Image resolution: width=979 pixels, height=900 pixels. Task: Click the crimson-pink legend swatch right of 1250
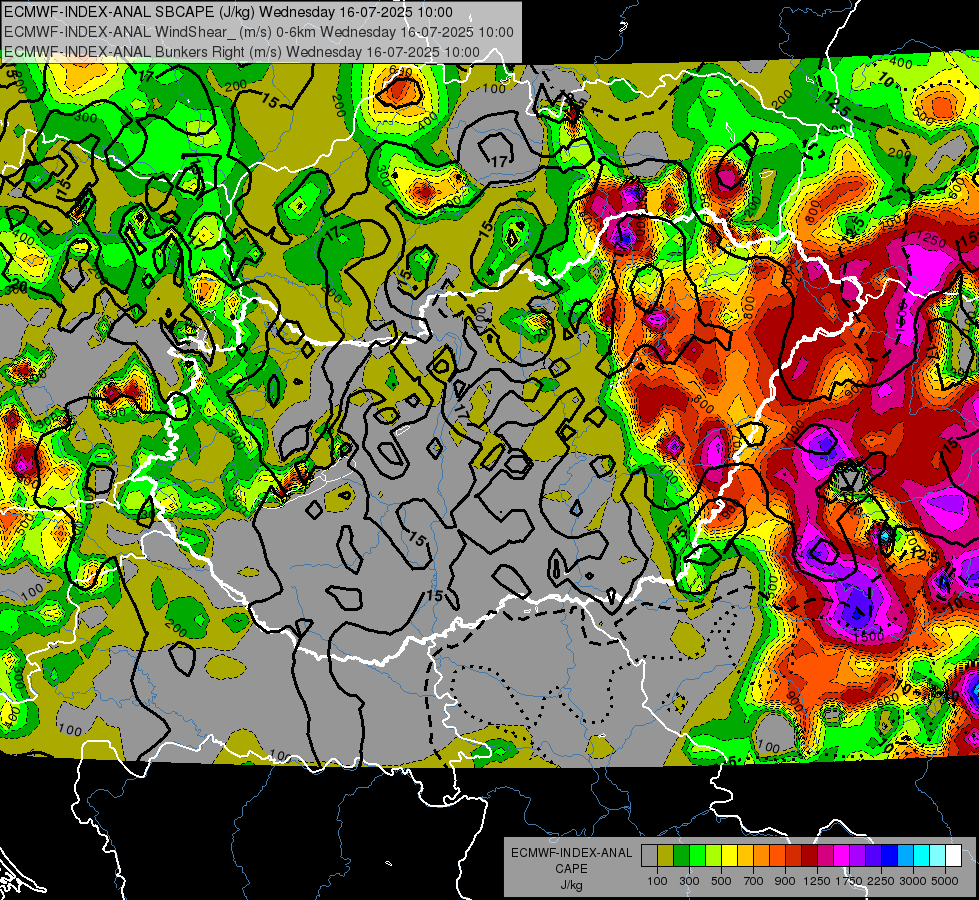pos(825,855)
